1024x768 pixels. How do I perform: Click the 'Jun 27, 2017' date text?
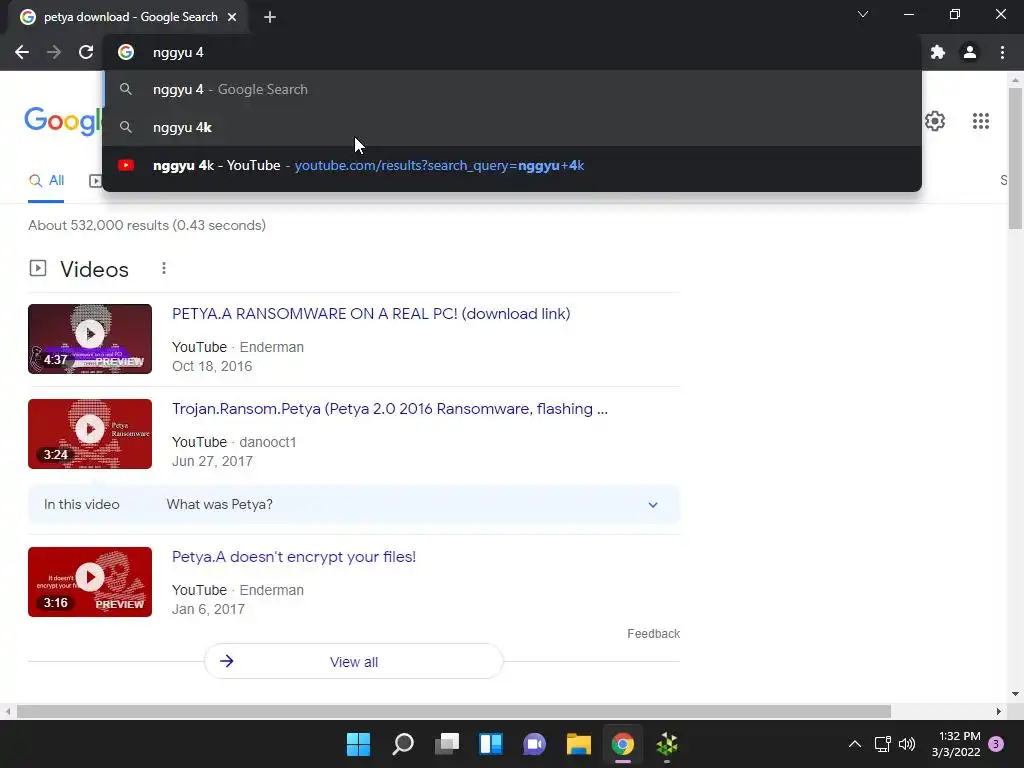pyautogui.click(x=212, y=461)
